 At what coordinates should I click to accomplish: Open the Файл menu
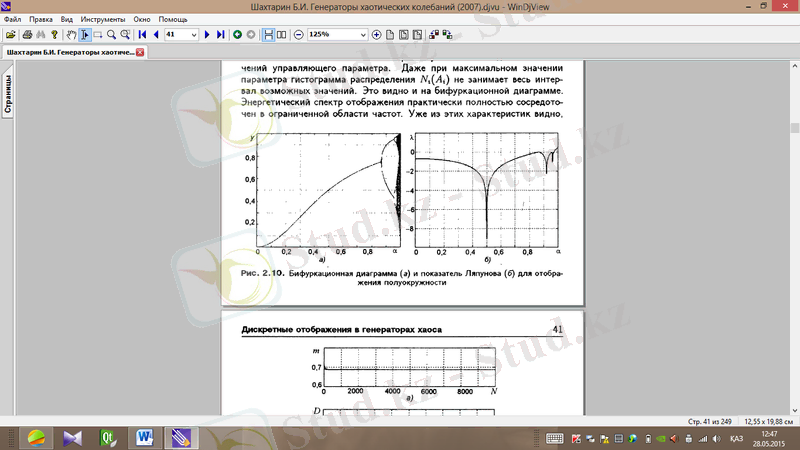pos(12,19)
